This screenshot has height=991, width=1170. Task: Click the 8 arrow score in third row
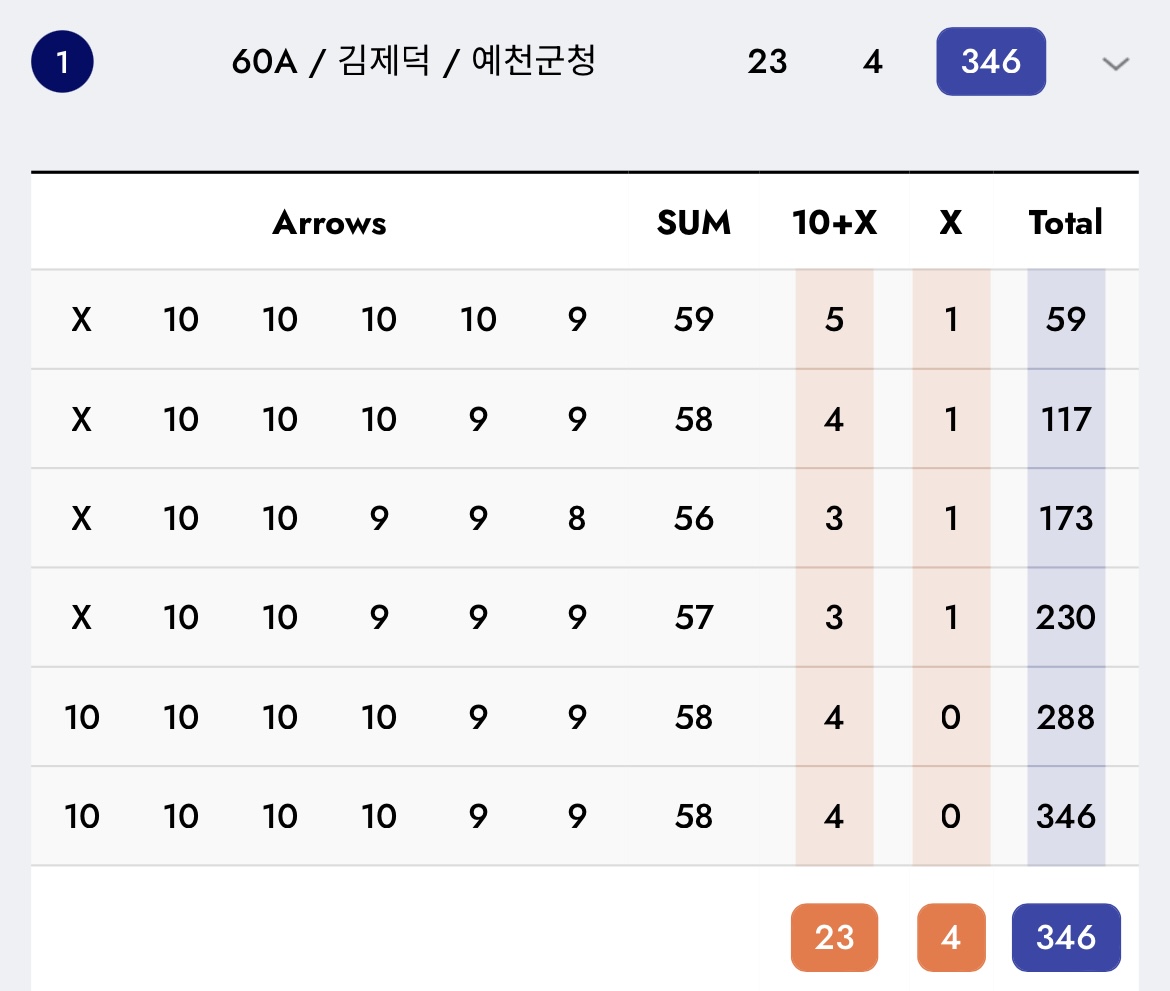pos(576,518)
